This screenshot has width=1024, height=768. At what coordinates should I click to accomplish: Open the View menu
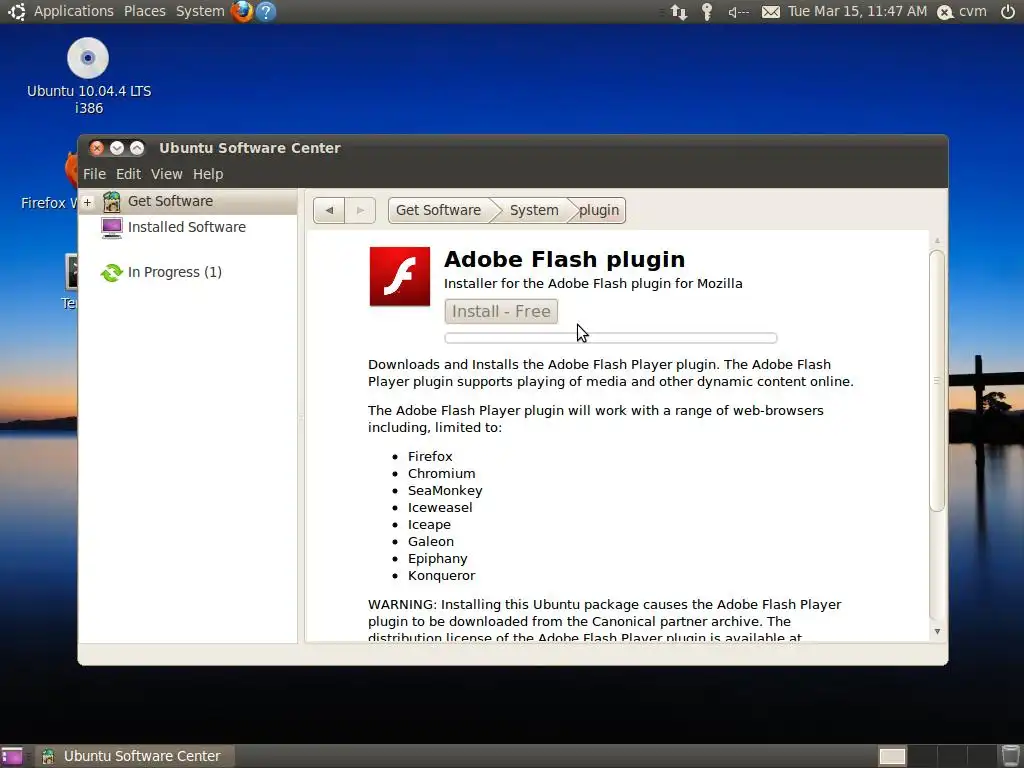click(x=167, y=174)
